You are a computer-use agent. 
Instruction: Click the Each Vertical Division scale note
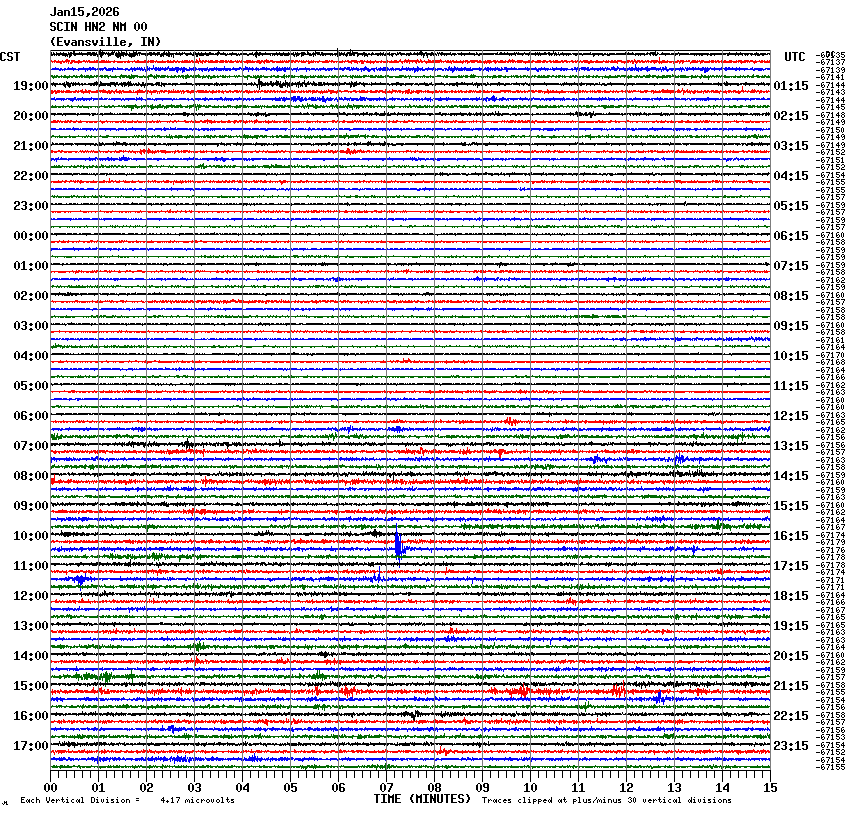[127, 800]
